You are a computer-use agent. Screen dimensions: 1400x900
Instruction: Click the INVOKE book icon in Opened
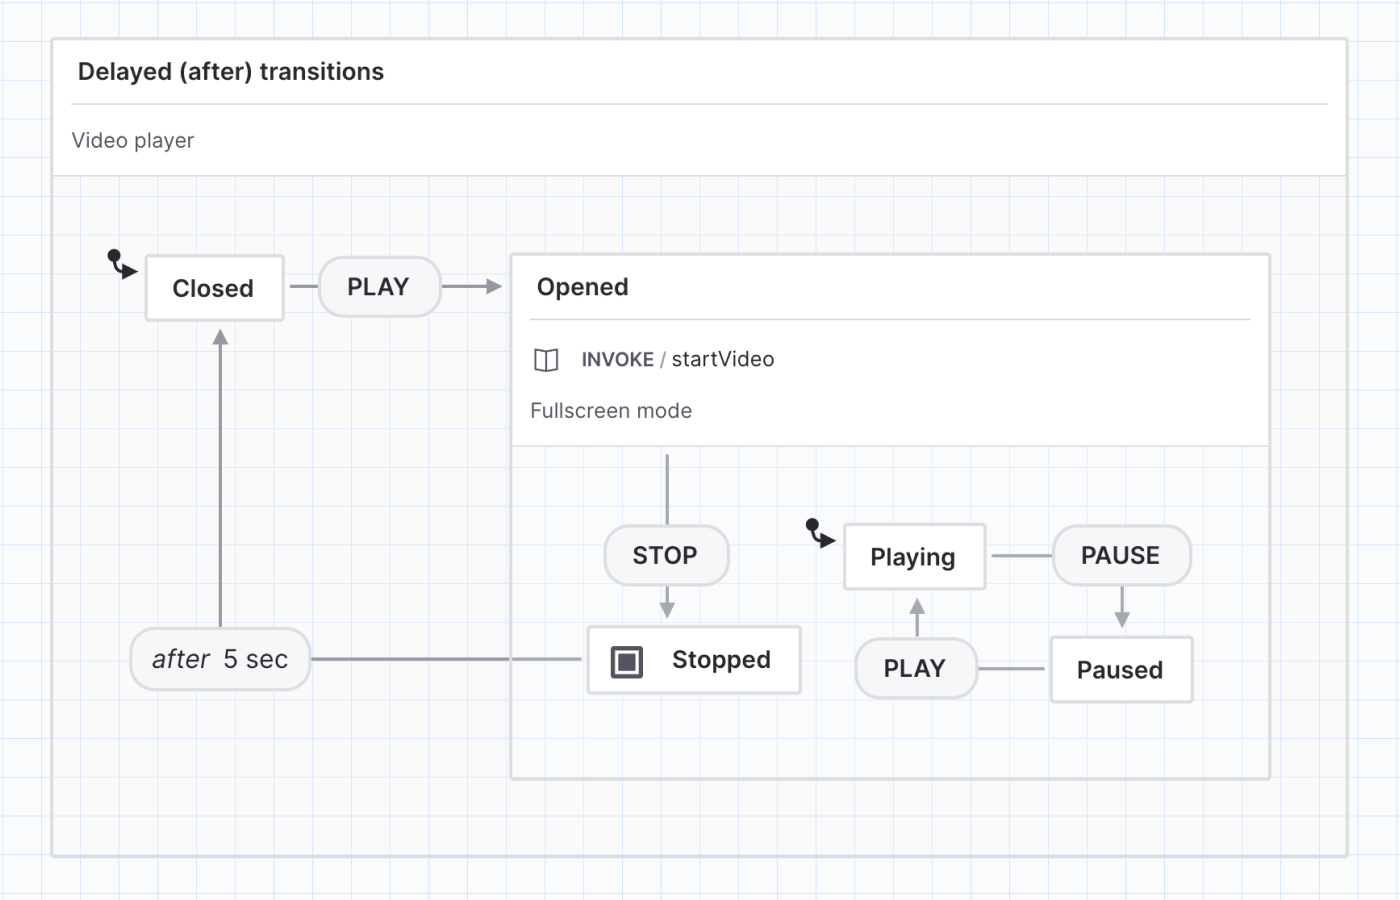[x=546, y=359]
